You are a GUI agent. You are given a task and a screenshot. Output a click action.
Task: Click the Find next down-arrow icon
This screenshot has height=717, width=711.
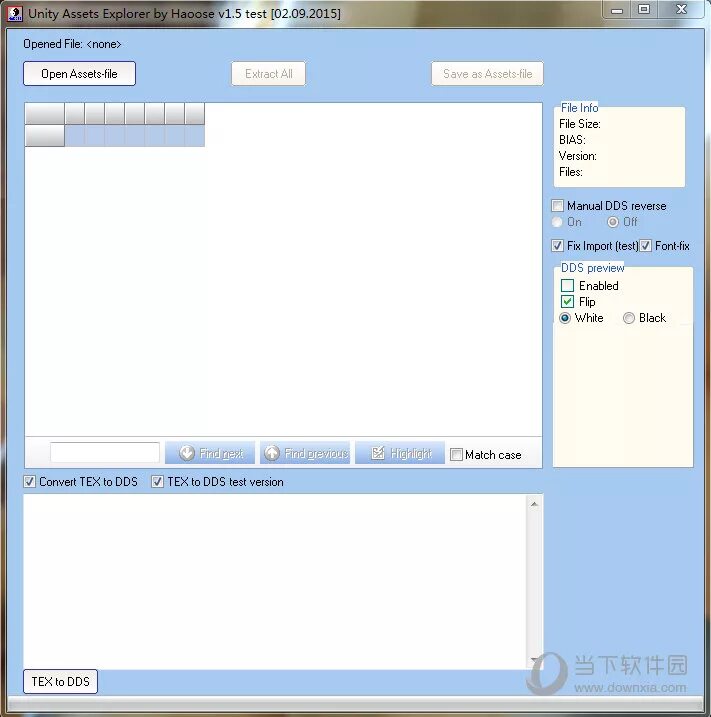coord(187,453)
